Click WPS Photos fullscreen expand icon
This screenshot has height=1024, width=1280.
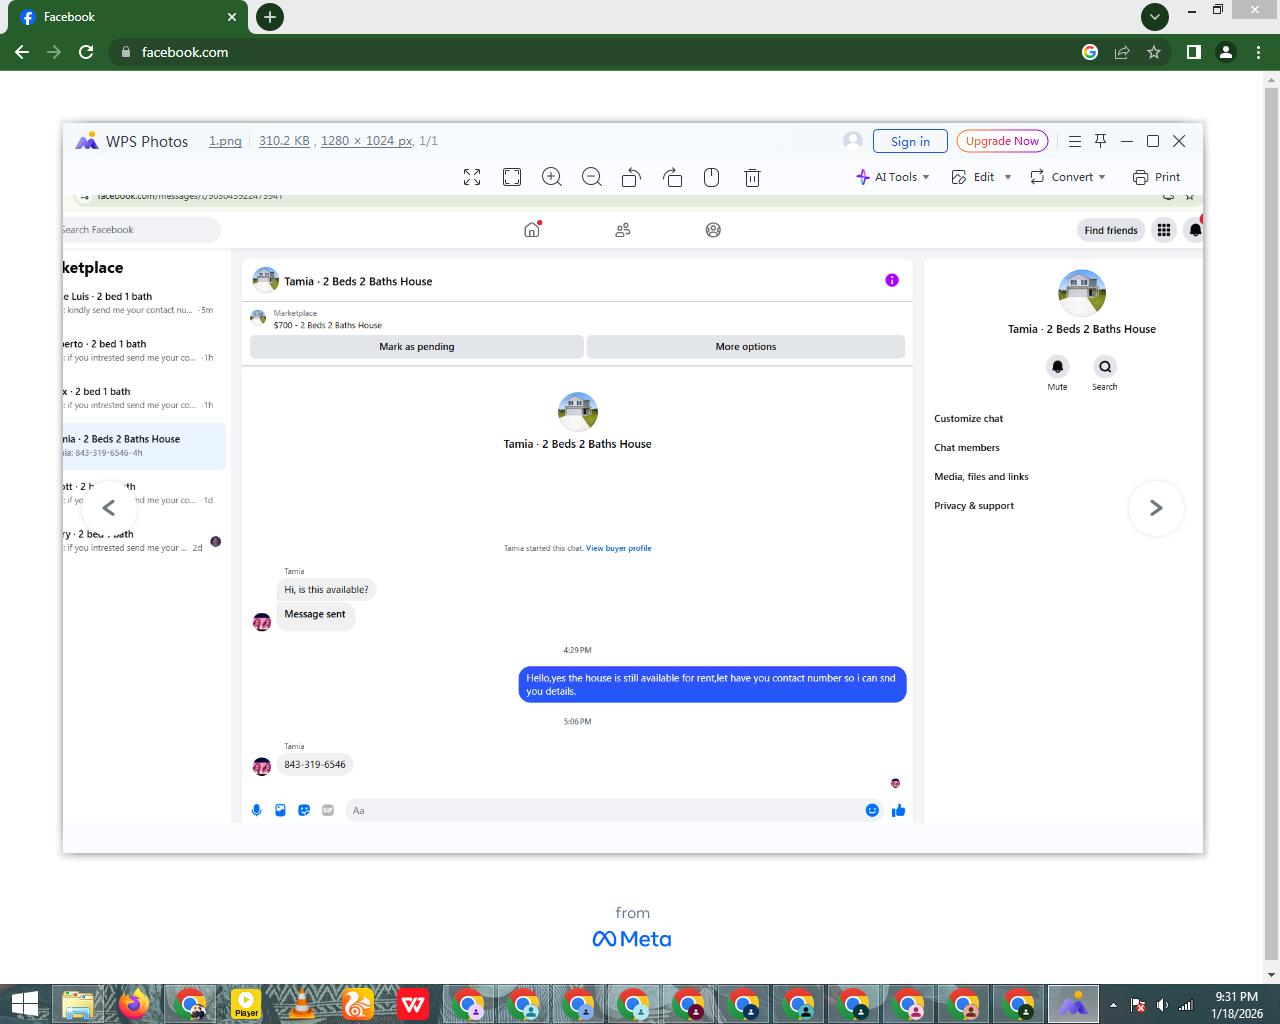click(x=472, y=177)
